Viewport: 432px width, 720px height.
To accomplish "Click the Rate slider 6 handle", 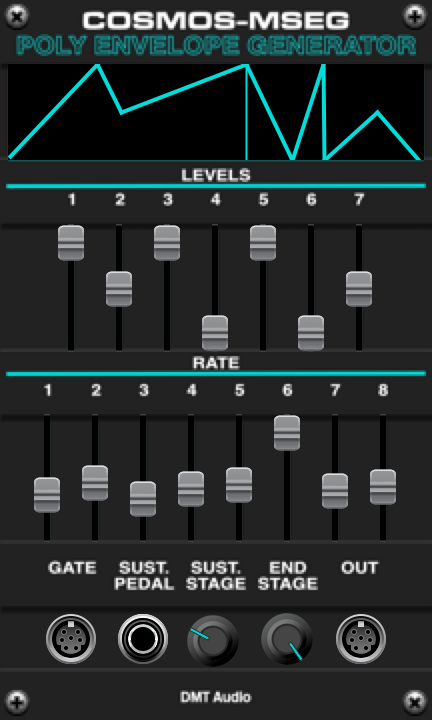I will click(287, 433).
